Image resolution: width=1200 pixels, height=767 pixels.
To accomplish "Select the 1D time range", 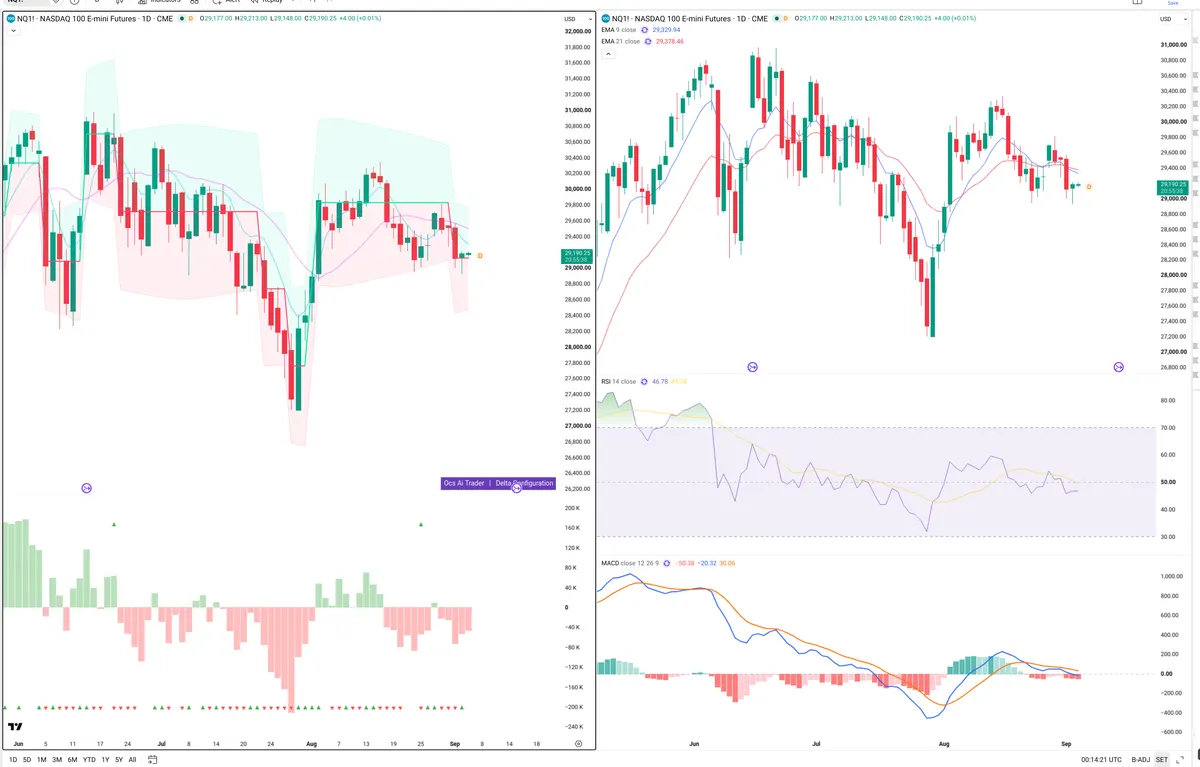I will tap(13, 759).
